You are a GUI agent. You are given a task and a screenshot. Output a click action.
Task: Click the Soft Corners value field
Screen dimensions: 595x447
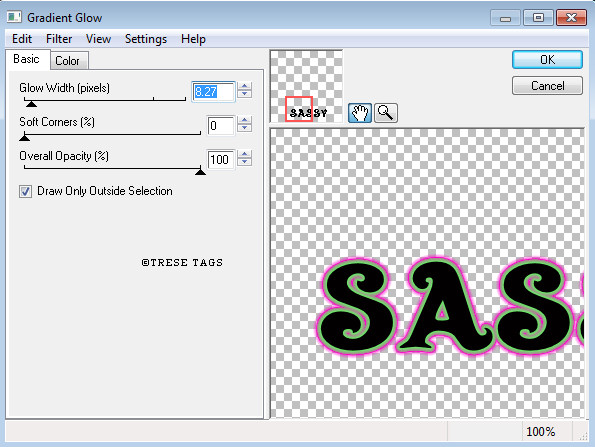coord(221,126)
